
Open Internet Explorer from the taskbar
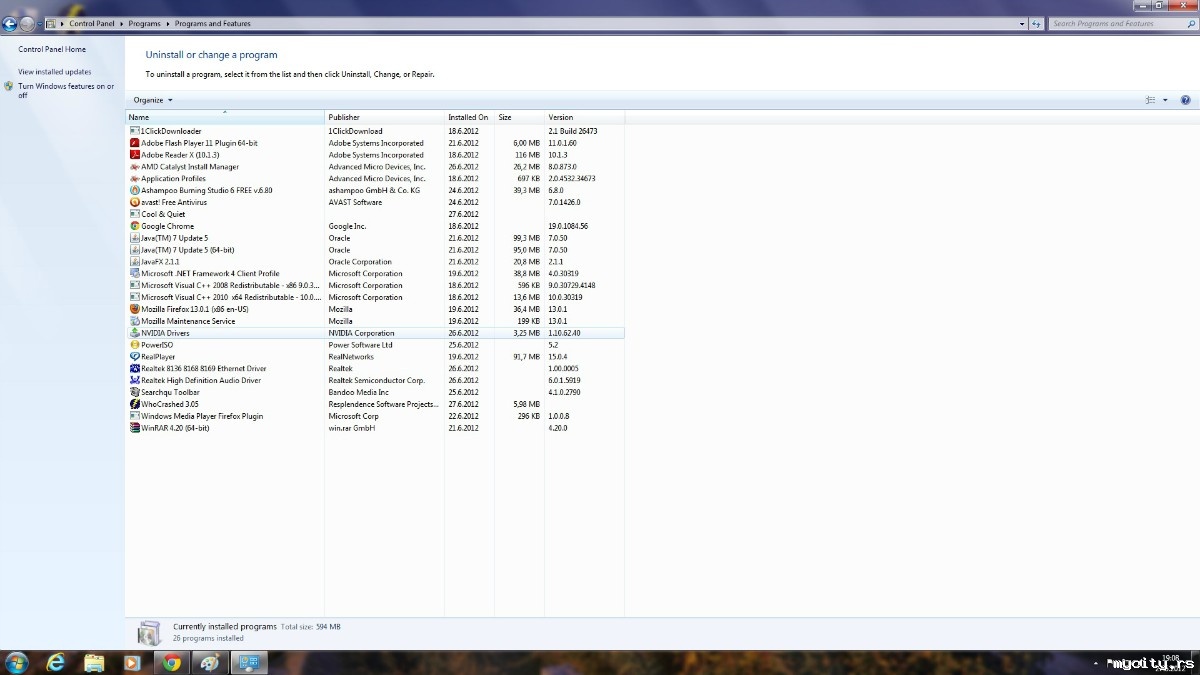pyautogui.click(x=55, y=662)
